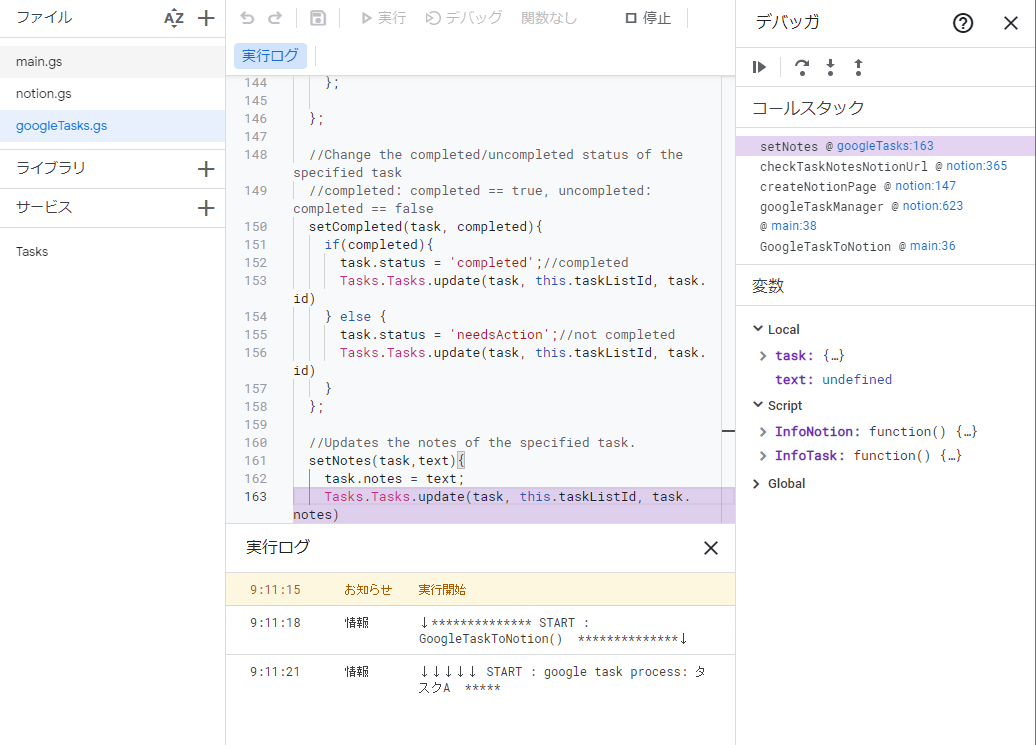Add a library with the plus icon
The image size is (1036, 745).
click(x=206, y=169)
